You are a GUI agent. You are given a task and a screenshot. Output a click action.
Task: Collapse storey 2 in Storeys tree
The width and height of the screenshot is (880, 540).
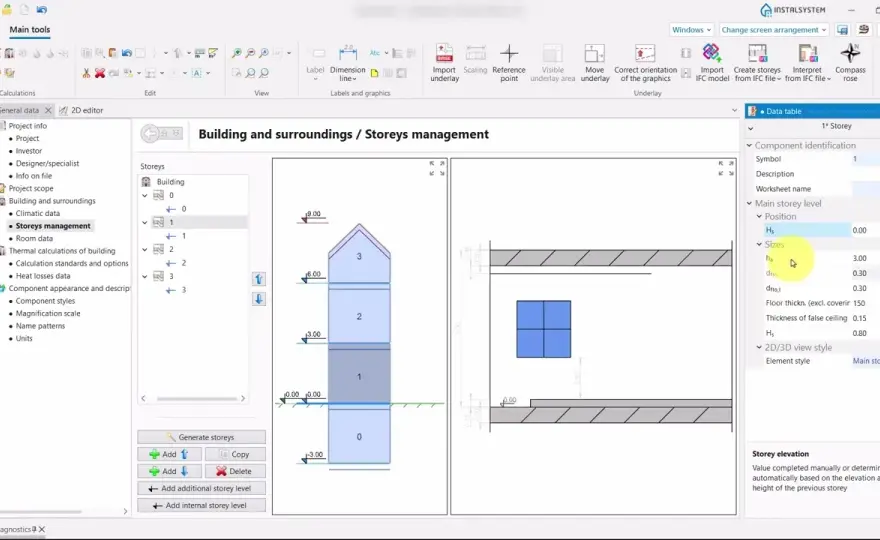145,249
